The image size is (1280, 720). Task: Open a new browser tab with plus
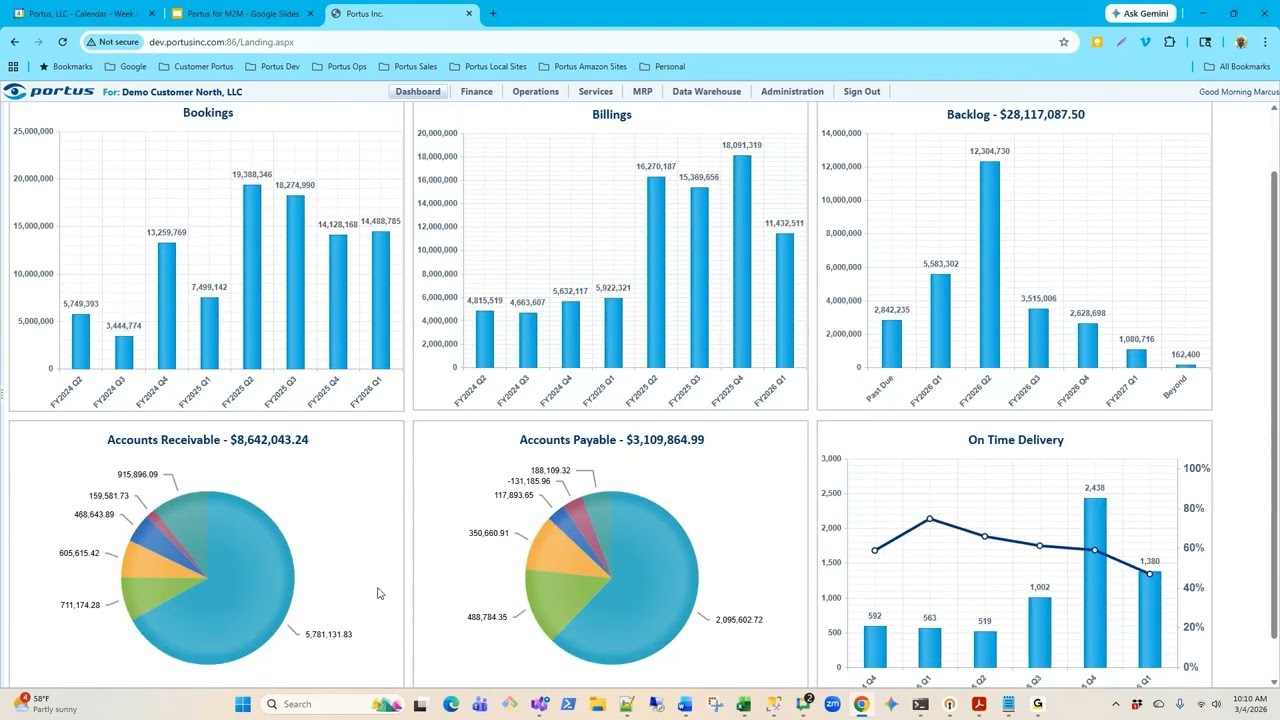click(x=493, y=14)
